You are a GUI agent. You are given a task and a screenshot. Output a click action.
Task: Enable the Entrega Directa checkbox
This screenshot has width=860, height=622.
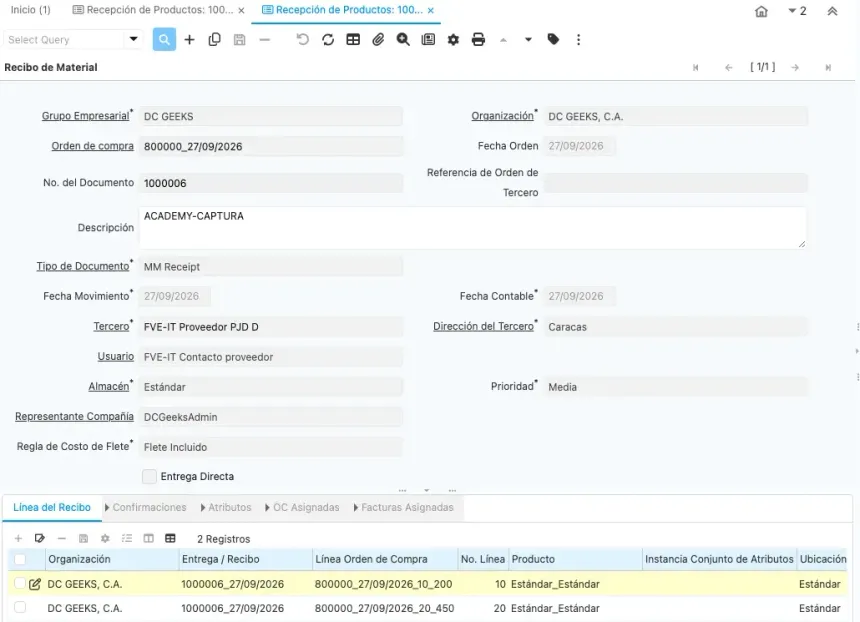(x=149, y=477)
